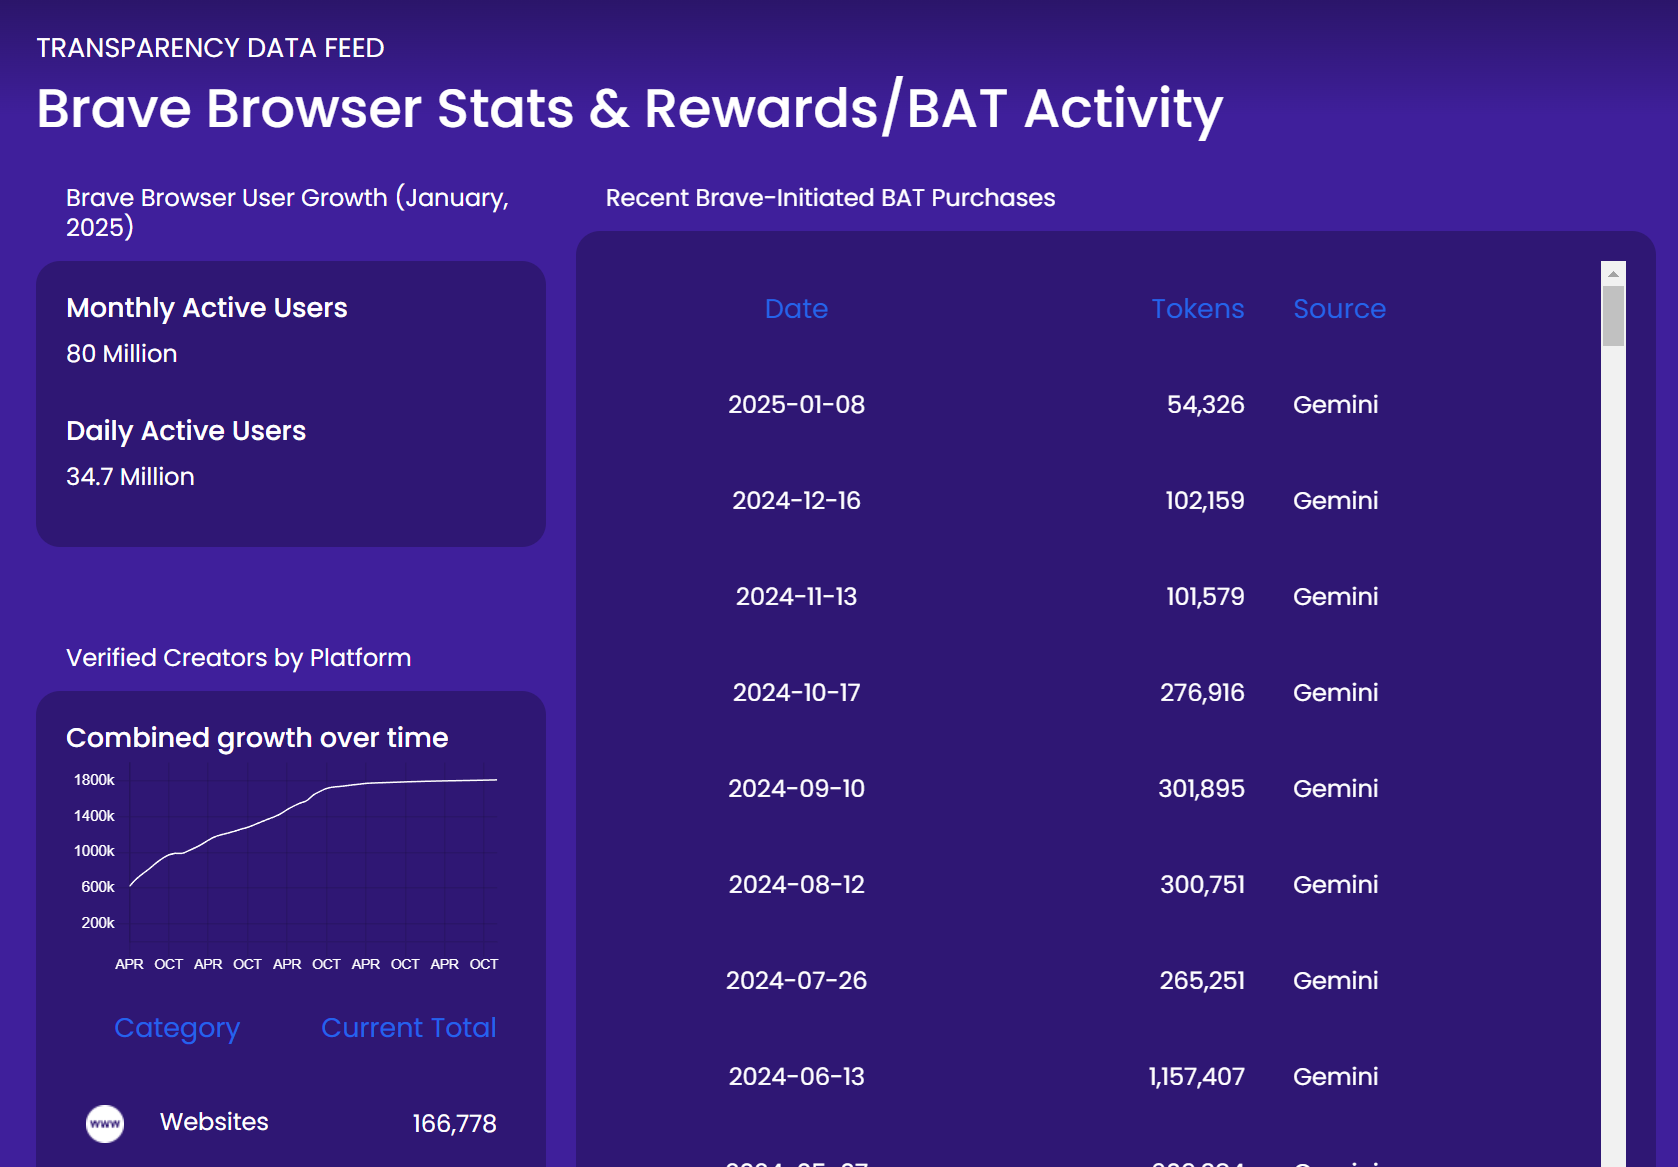Open the TRANSPARENCY DATA FEED heading
Screen dimensions: 1678x1167
pyautogui.click(x=210, y=47)
